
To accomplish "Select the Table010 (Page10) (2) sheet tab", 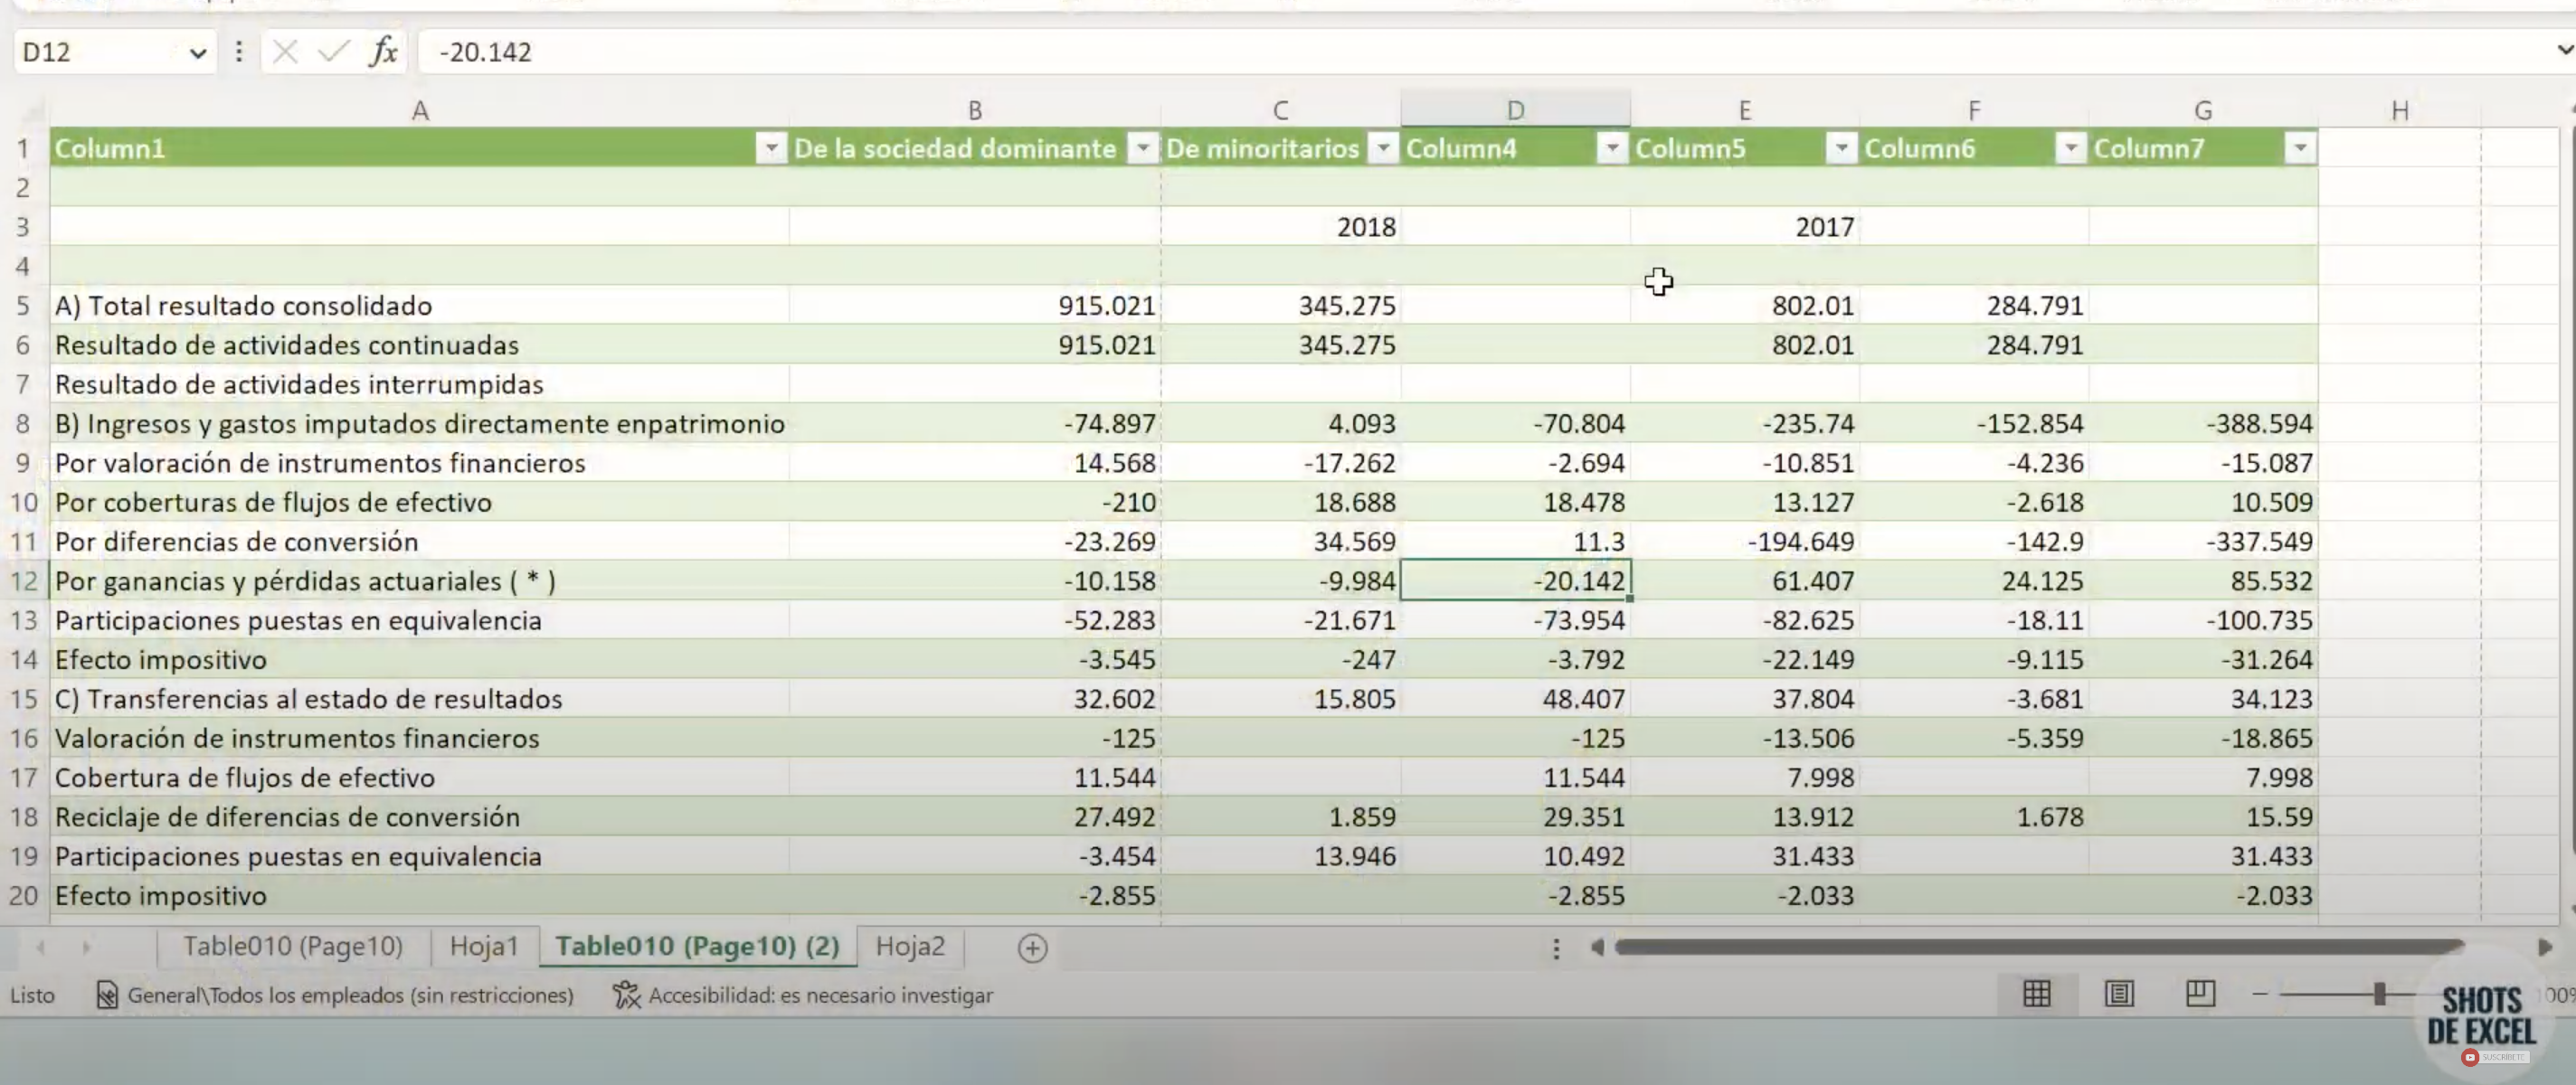I will [697, 946].
